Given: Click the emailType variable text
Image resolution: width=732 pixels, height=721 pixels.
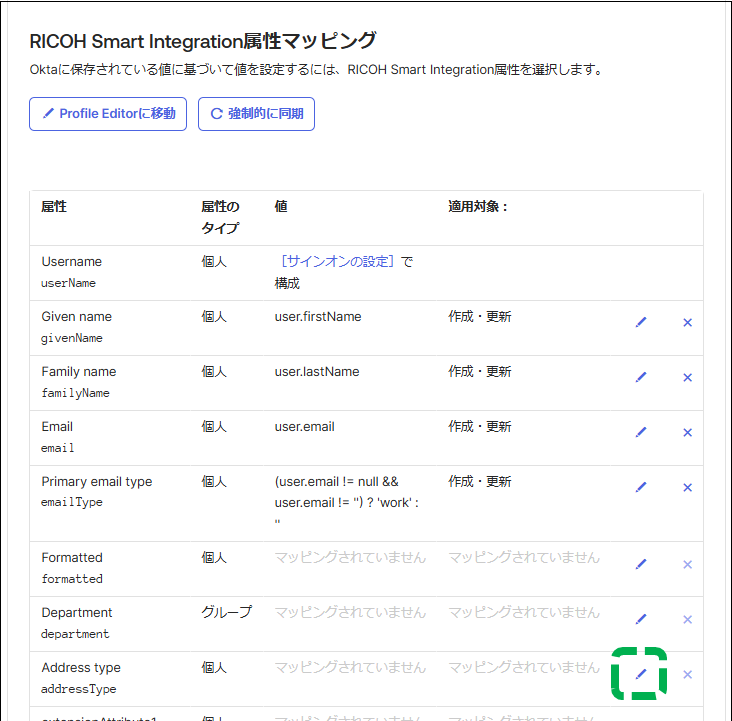Looking at the screenshot, I should [x=72, y=502].
